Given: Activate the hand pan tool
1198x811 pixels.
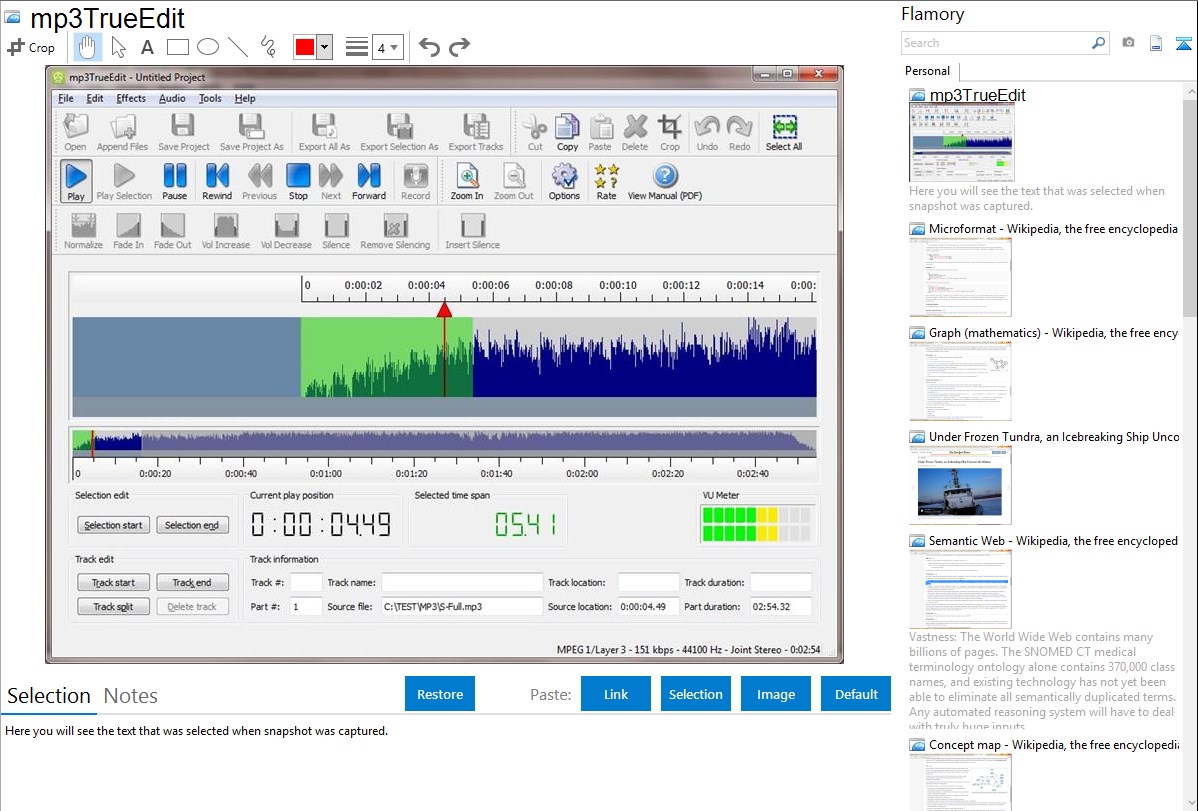Looking at the screenshot, I should click(x=87, y=47).
